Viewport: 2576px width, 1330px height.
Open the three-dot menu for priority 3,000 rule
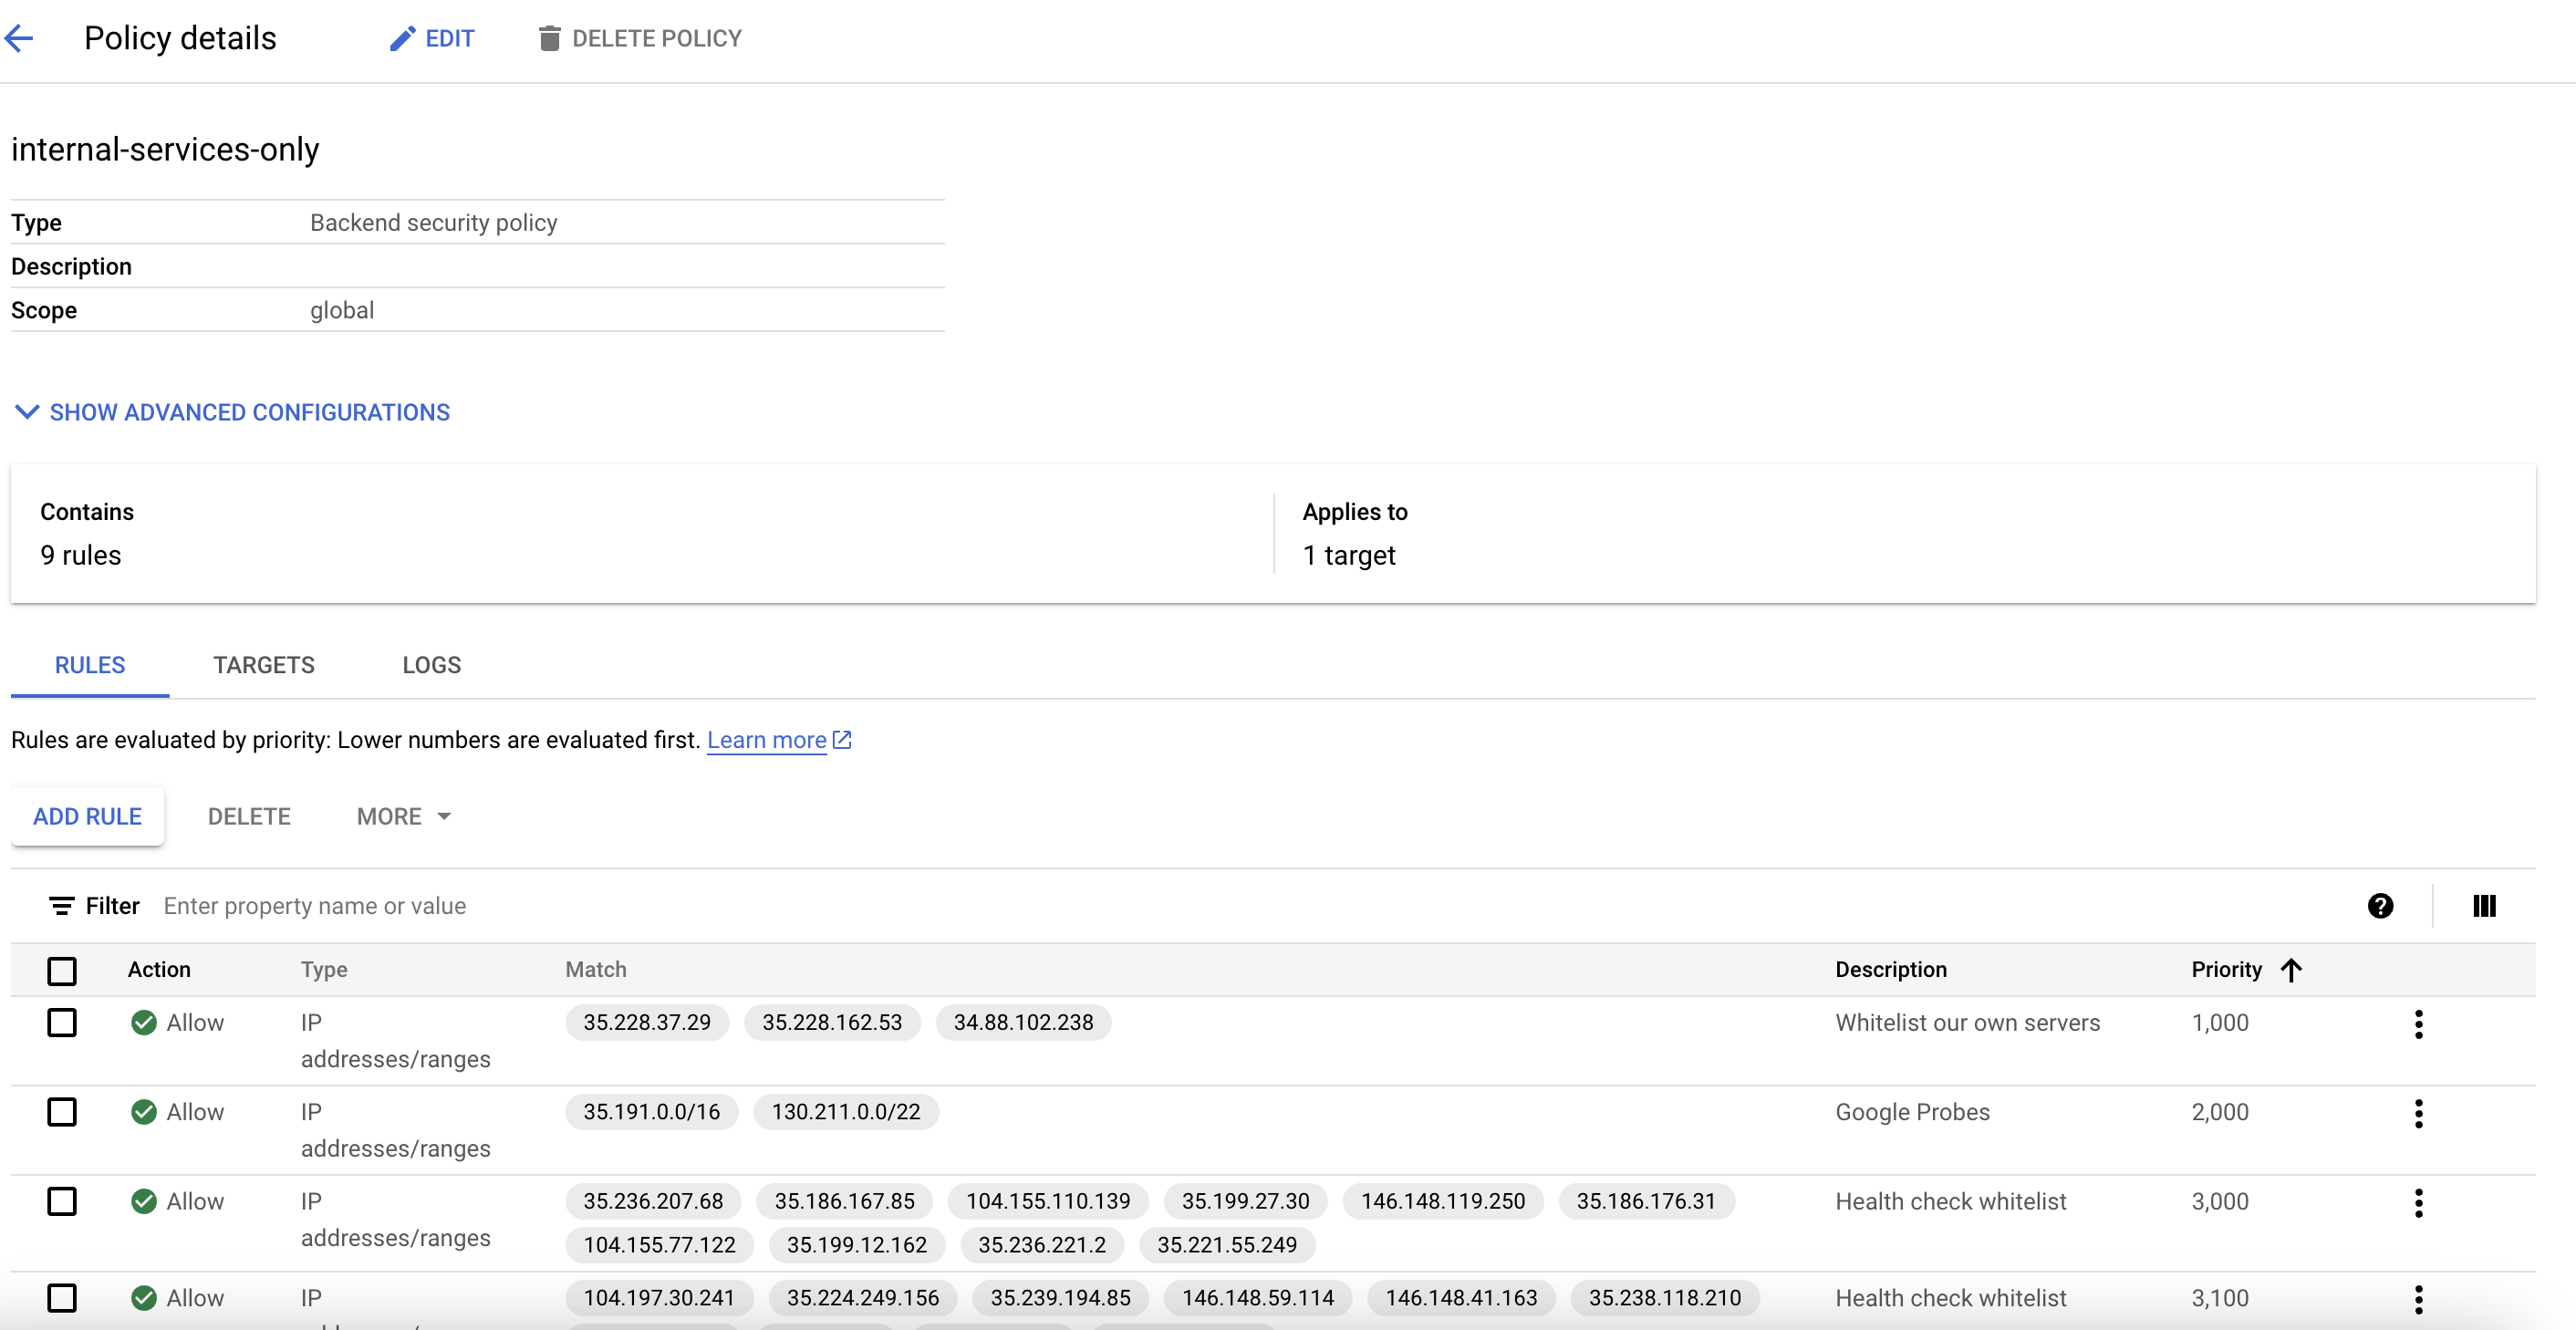(2418, 1203)
